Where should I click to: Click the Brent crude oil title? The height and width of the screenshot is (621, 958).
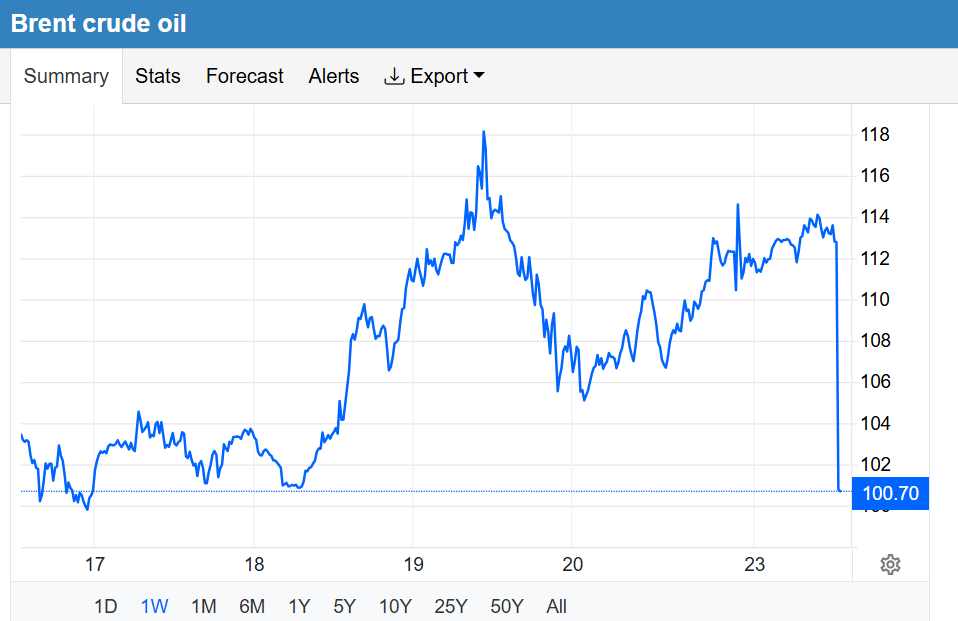(98, 23)
